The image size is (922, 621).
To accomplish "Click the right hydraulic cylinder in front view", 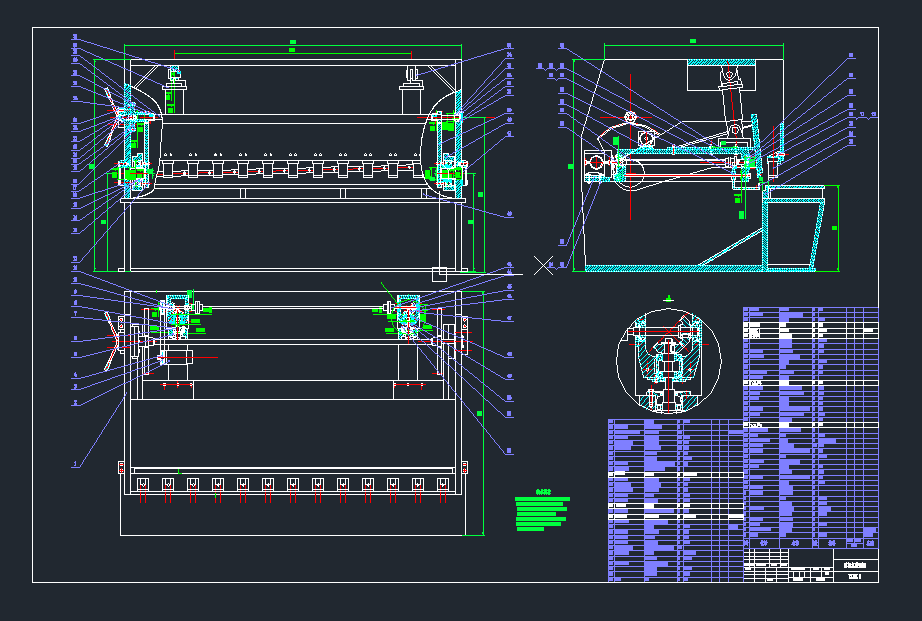I will 412,96.
